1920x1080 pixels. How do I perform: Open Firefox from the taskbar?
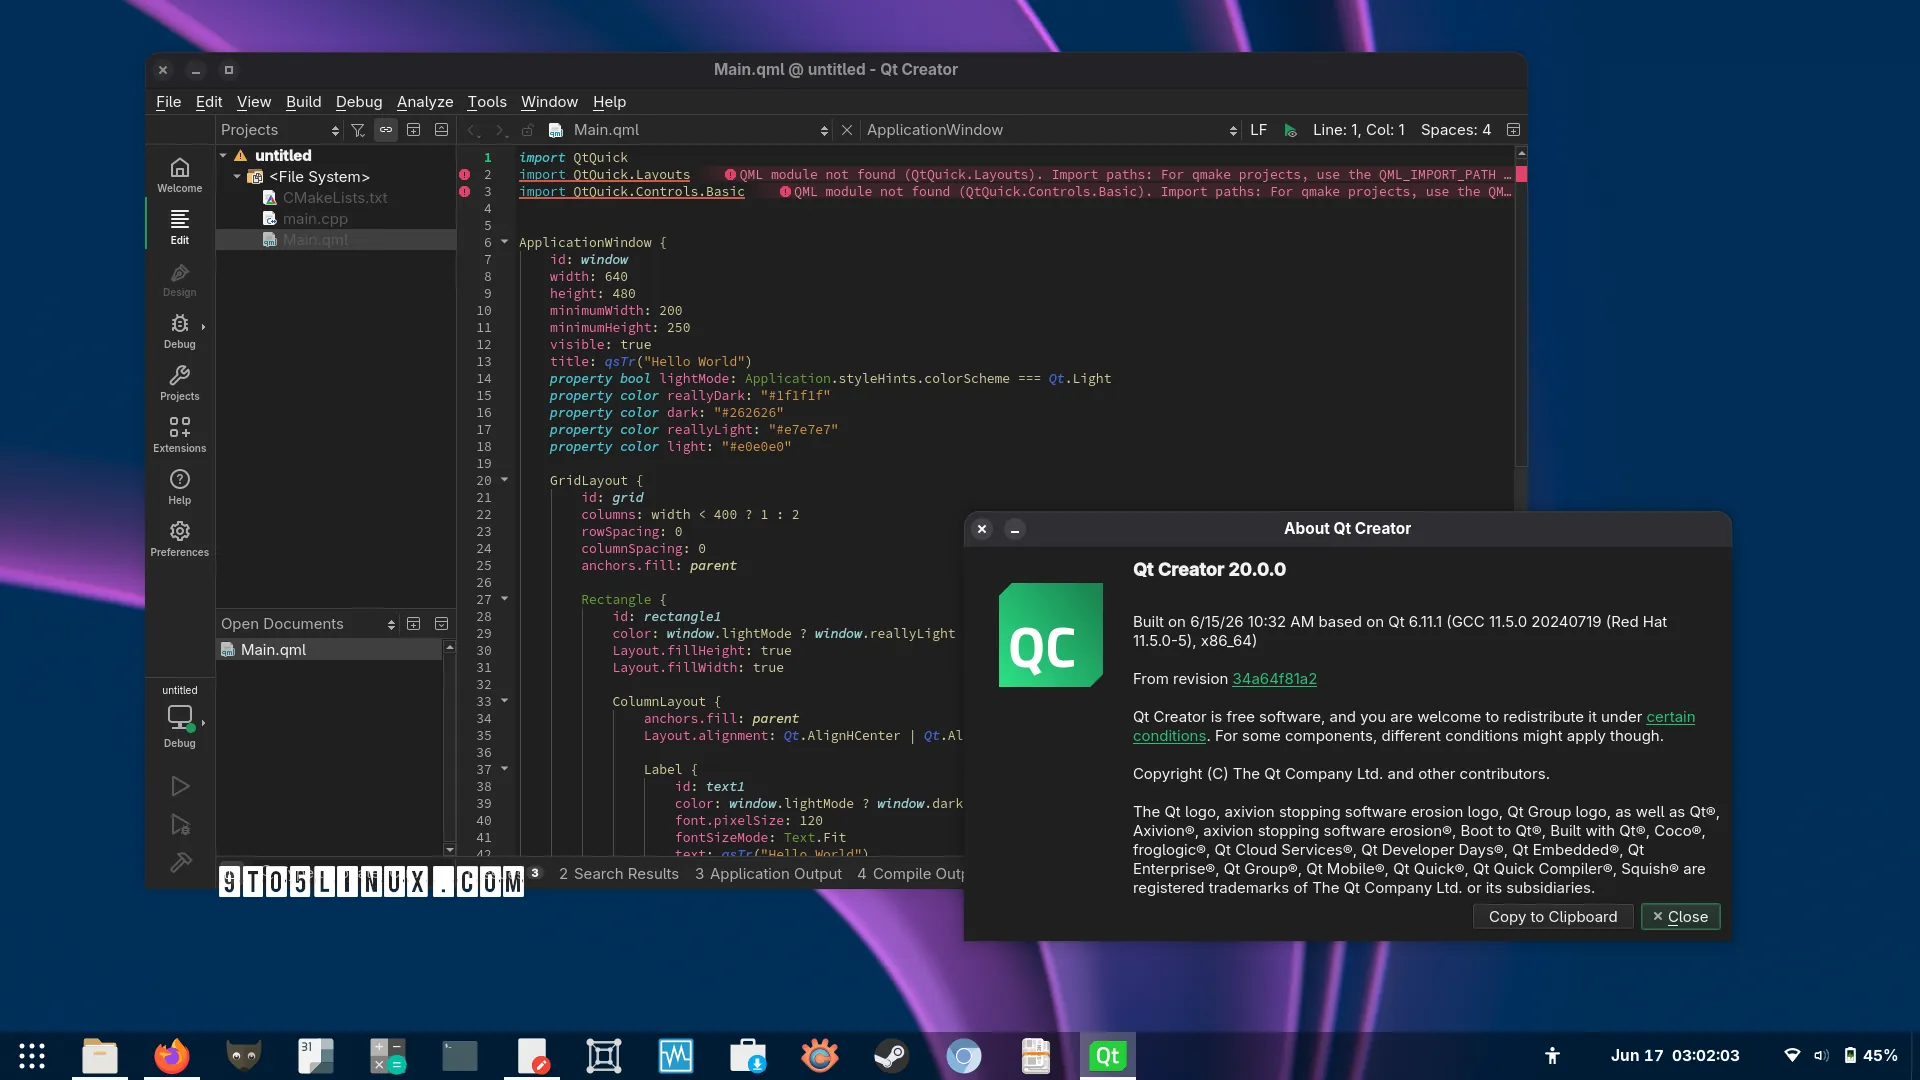[x=171, y=1056]
